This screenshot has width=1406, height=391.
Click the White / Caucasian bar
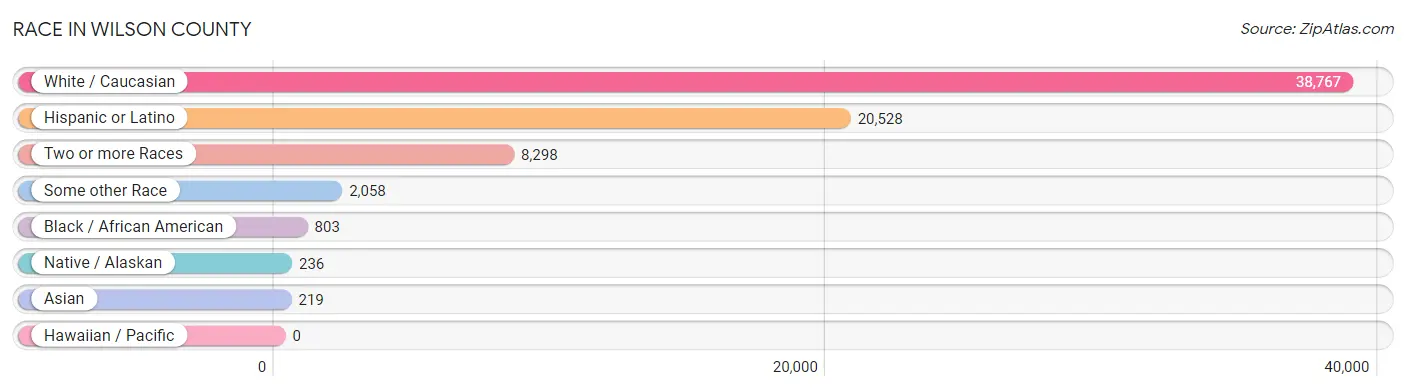pos(684,82)
